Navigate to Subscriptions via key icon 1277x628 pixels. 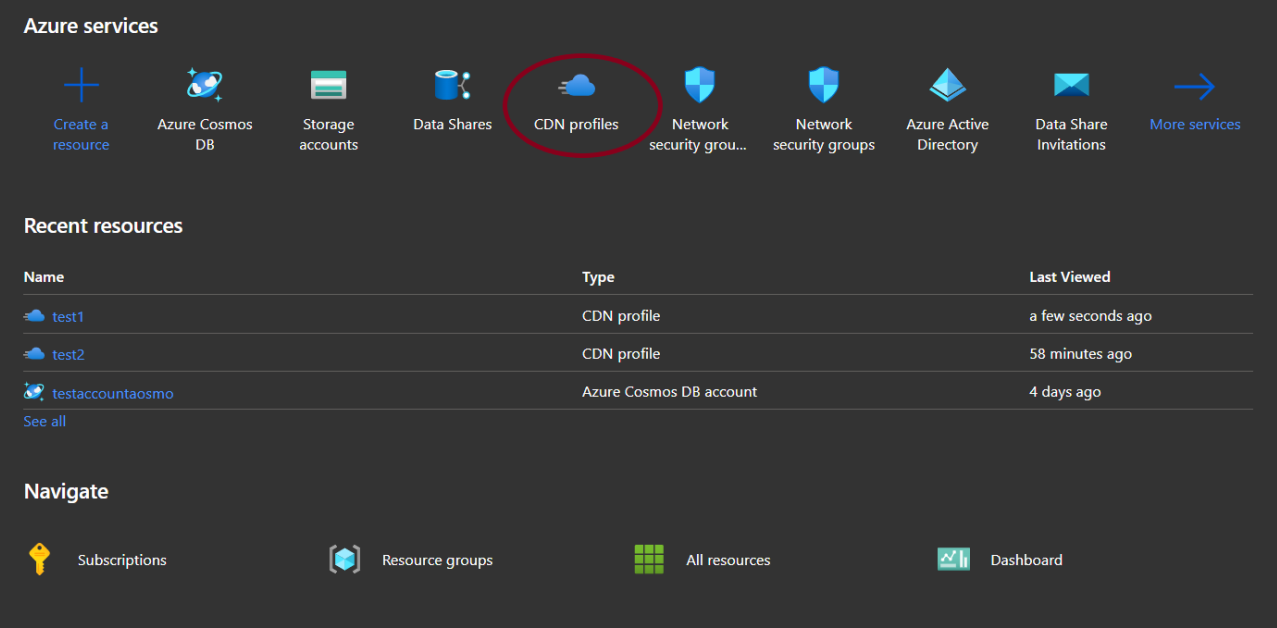pyautogui.click(x=40, y=559)
